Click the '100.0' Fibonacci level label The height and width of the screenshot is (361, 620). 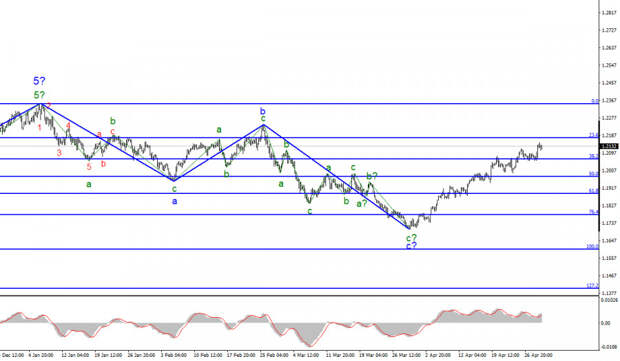click(593, 247)
